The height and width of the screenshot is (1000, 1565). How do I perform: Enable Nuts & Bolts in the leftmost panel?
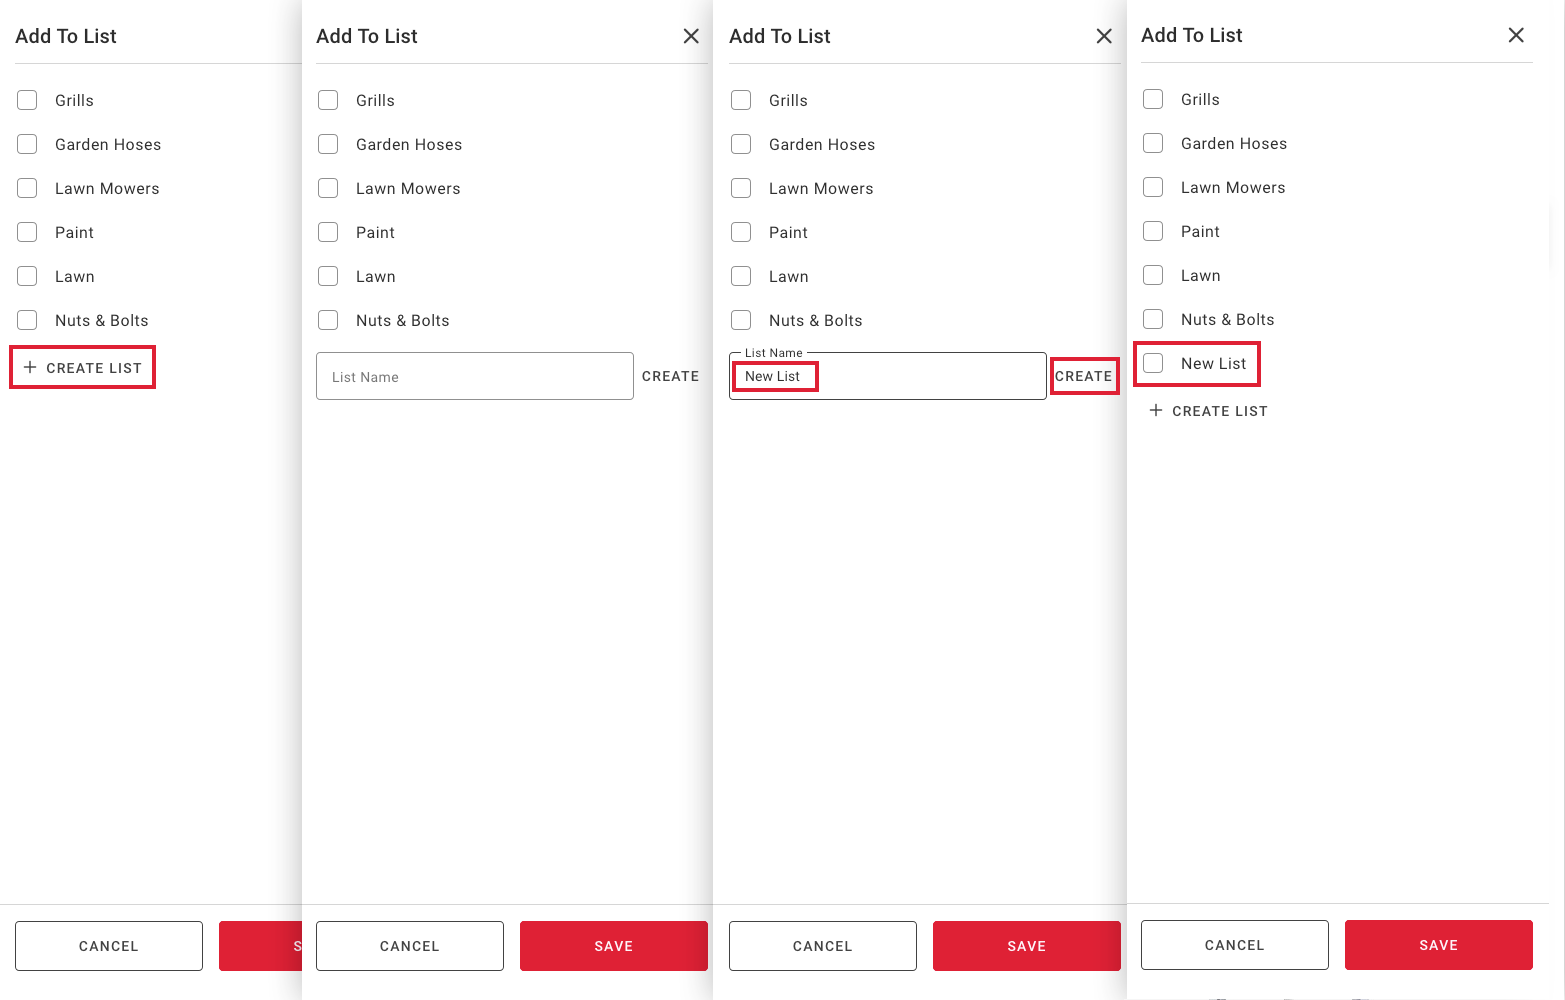coord(27,320)
